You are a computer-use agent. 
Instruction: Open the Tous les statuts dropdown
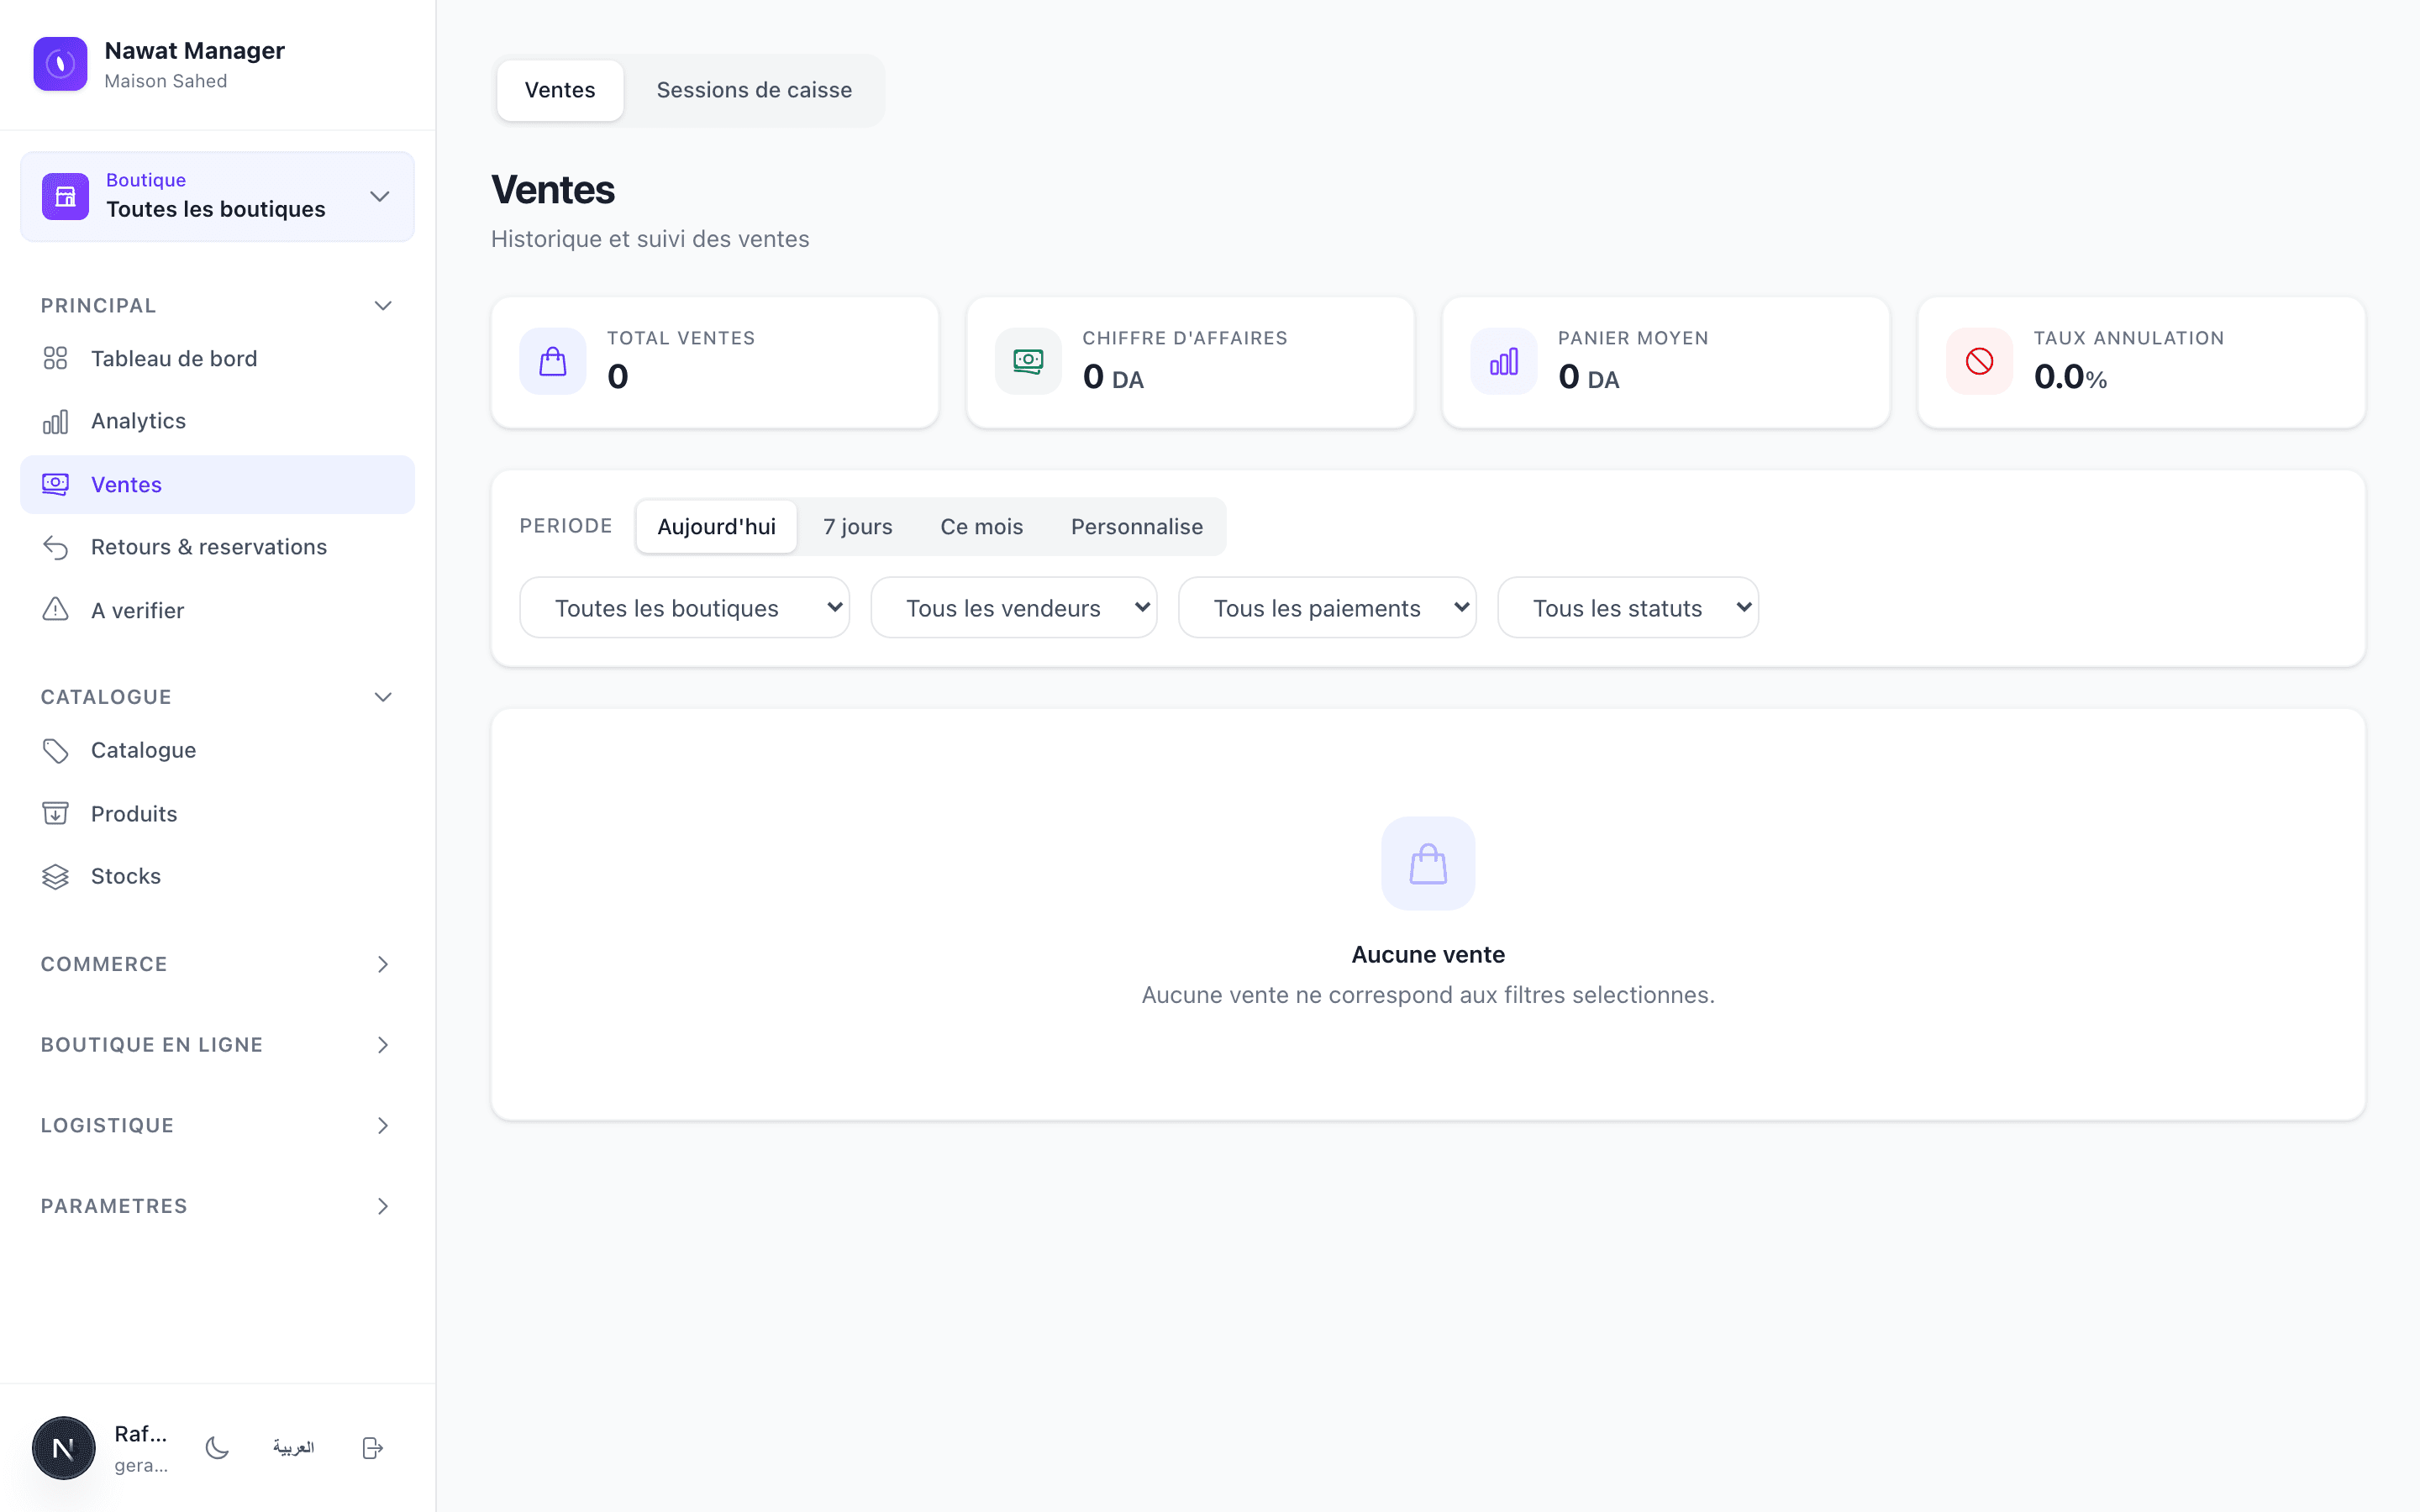pos(1628,607)
